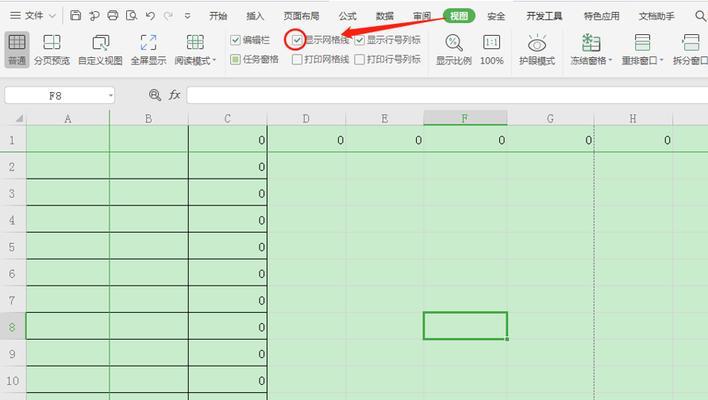The image size is (708, 400).
Task: Turn on 护眼模式 eye protection mode
Action: pyautogui.click(x=537, y=50)
